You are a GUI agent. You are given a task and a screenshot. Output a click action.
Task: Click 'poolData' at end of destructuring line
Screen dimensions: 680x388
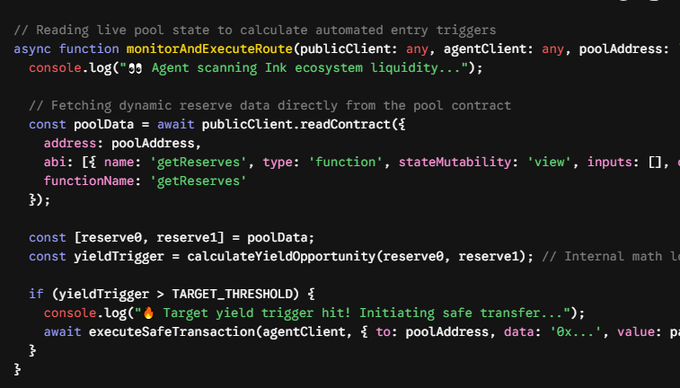(277, 238)
